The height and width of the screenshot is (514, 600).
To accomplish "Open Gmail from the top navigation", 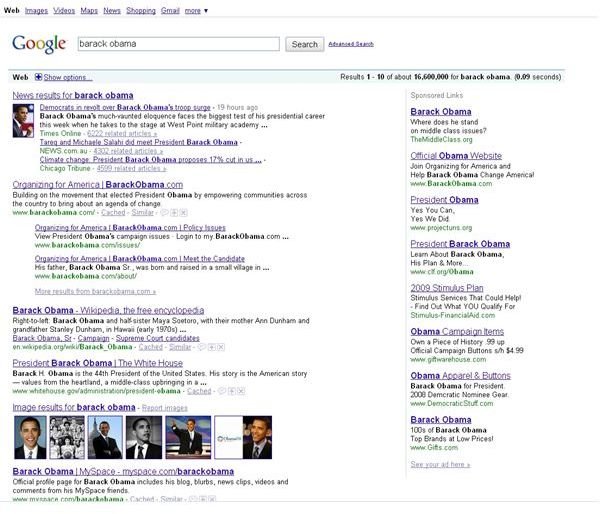I will coord(170,11).
